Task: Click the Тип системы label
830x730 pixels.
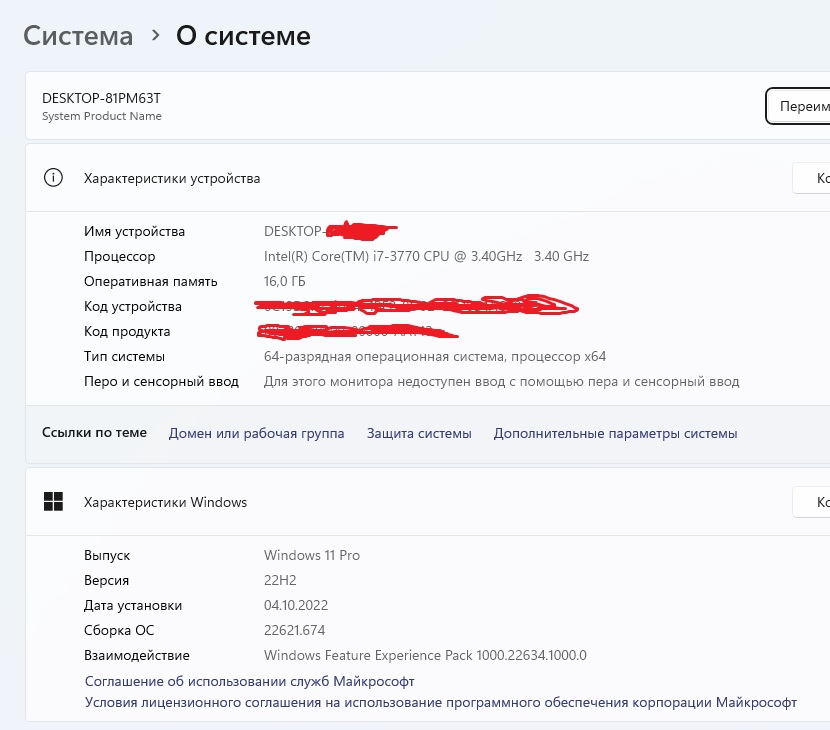Action: coord(124,356)
